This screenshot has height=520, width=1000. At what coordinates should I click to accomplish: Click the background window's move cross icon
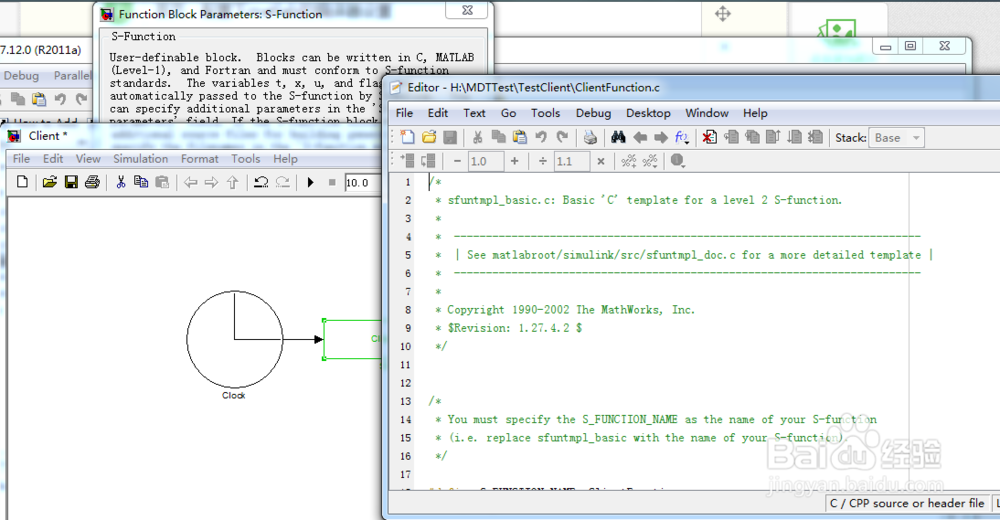click(723, 13)
